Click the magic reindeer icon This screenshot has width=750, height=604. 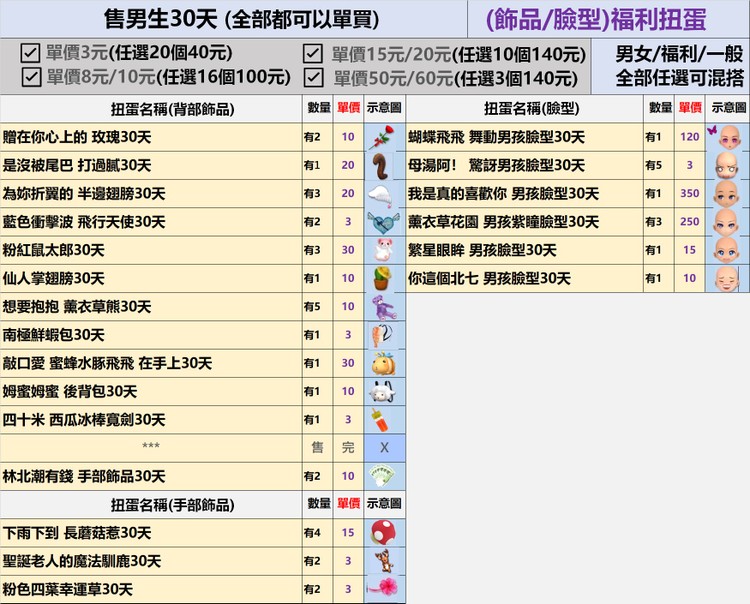tap(384, 561)
